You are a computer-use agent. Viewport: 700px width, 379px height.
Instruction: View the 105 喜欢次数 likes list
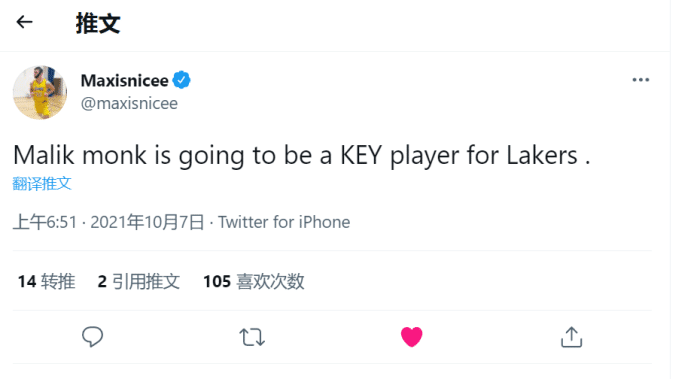click(x=254, y=282)
